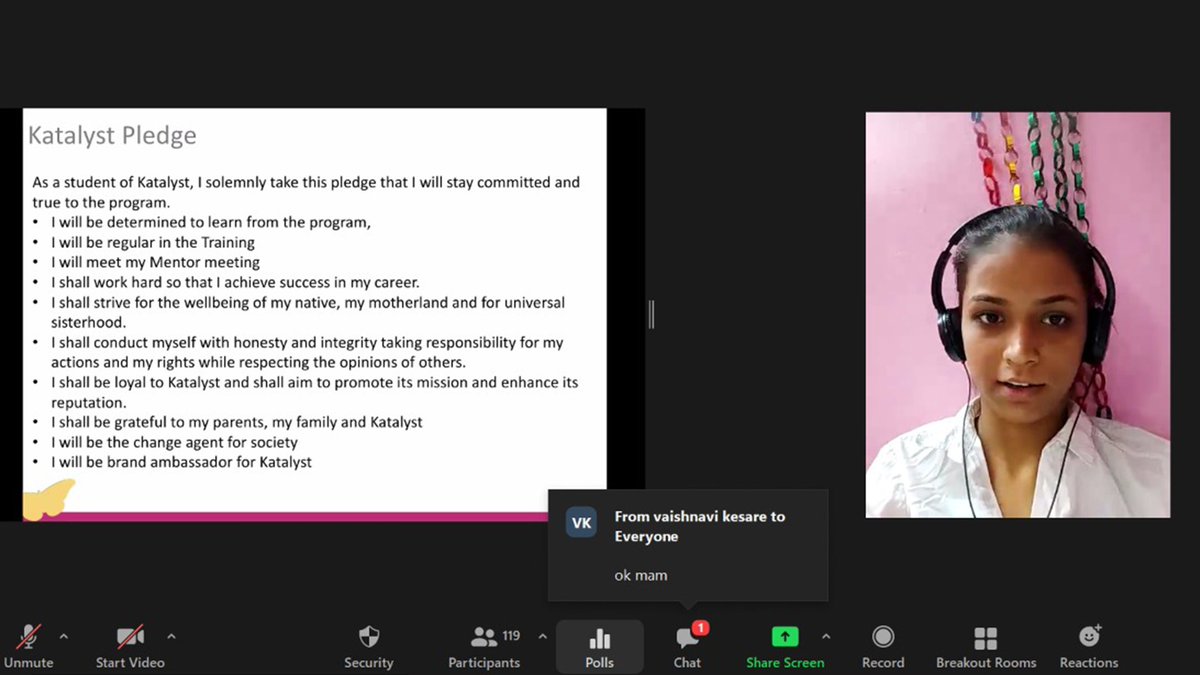Open the Chat panel

click(x=687, y=646)
